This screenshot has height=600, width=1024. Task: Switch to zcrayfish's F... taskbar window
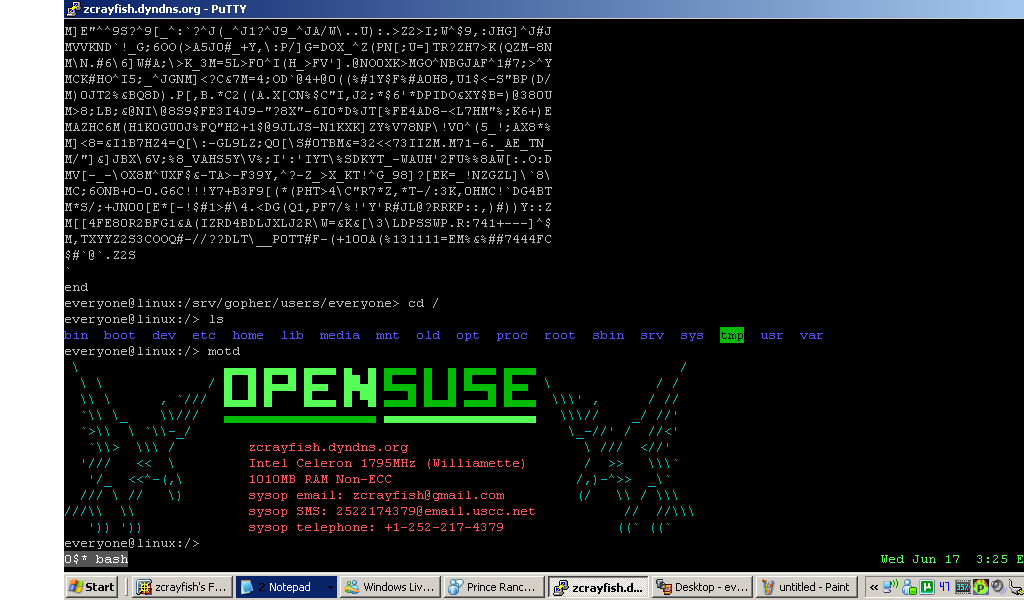pos(182,587)
